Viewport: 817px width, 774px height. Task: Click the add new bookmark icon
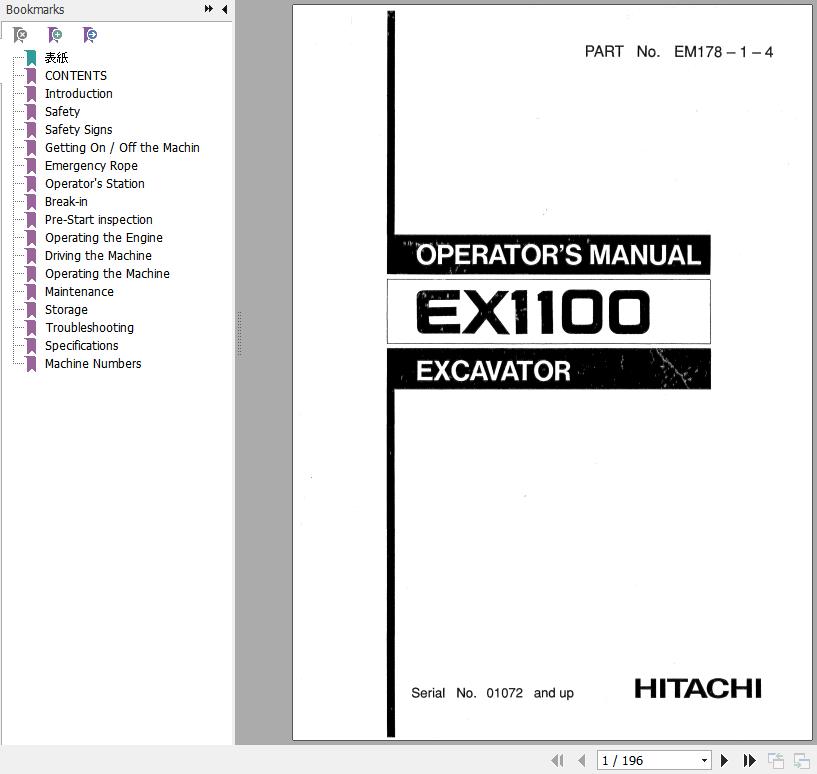click(x=55, y=35)
